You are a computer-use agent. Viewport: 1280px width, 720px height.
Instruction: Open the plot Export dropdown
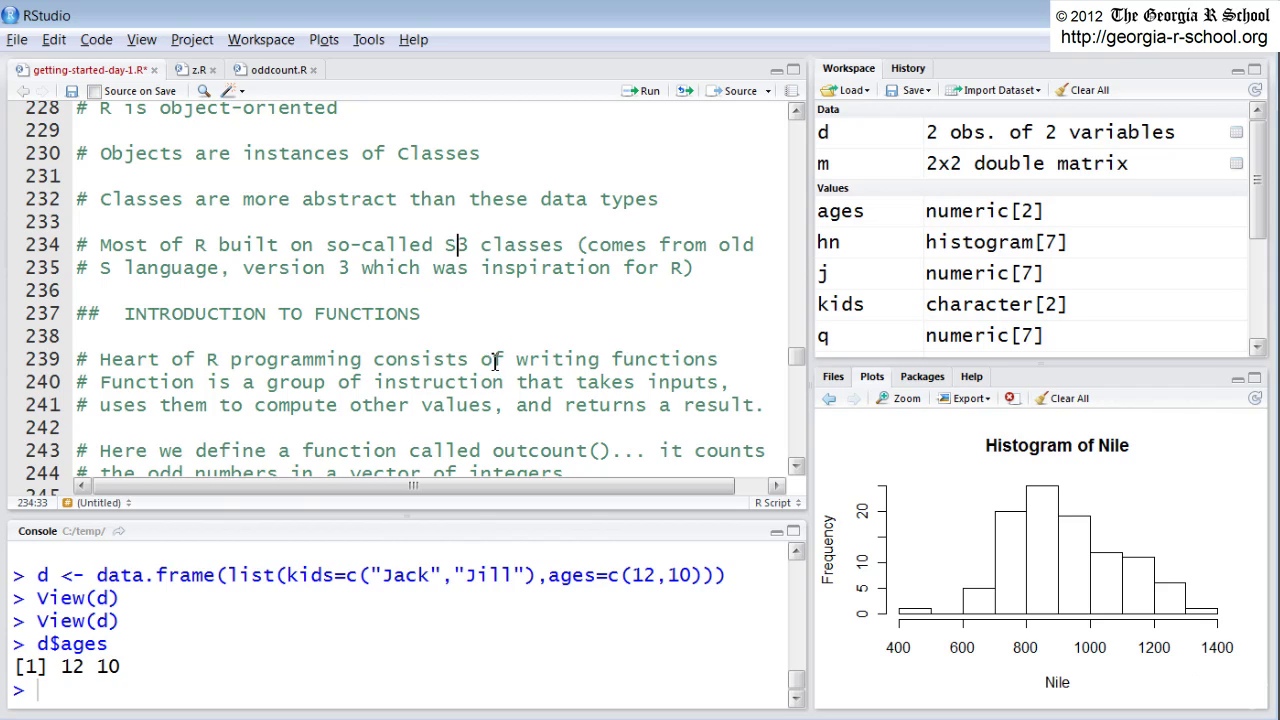(964, 398)
